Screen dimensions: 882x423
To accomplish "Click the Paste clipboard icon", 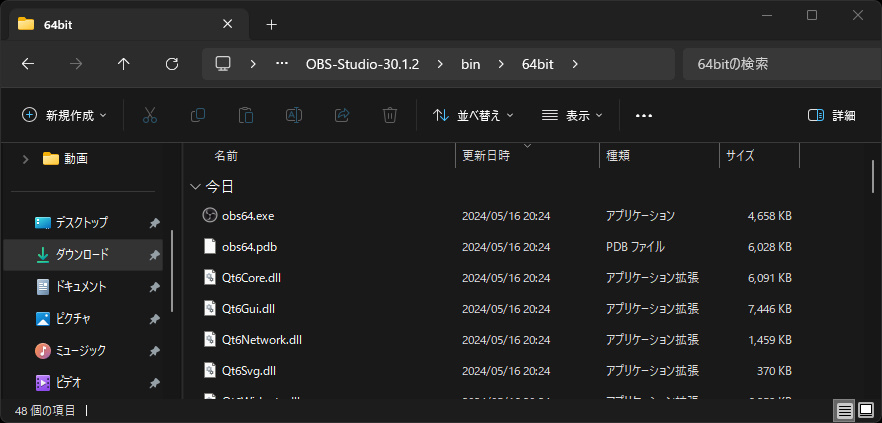I will (x=246, y=115).
